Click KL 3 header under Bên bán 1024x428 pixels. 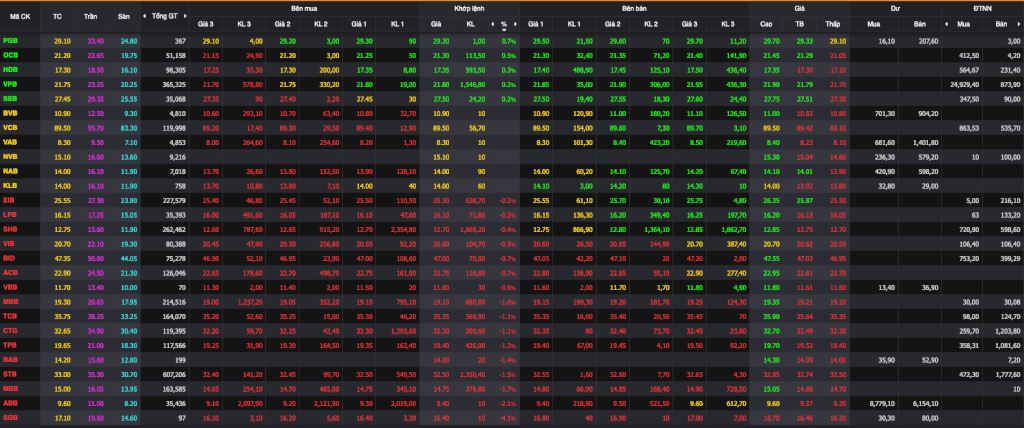click(x=728, y=24)
